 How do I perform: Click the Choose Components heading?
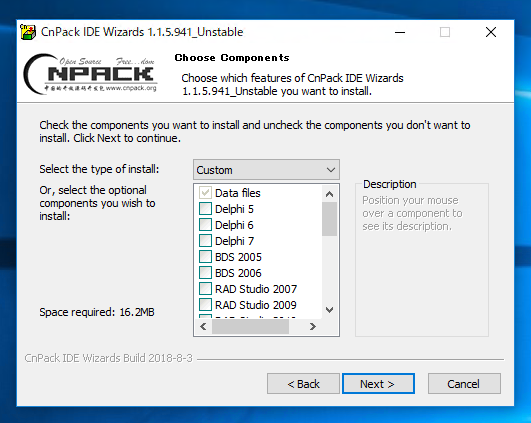pyautogui.click(x=232, y=58)
